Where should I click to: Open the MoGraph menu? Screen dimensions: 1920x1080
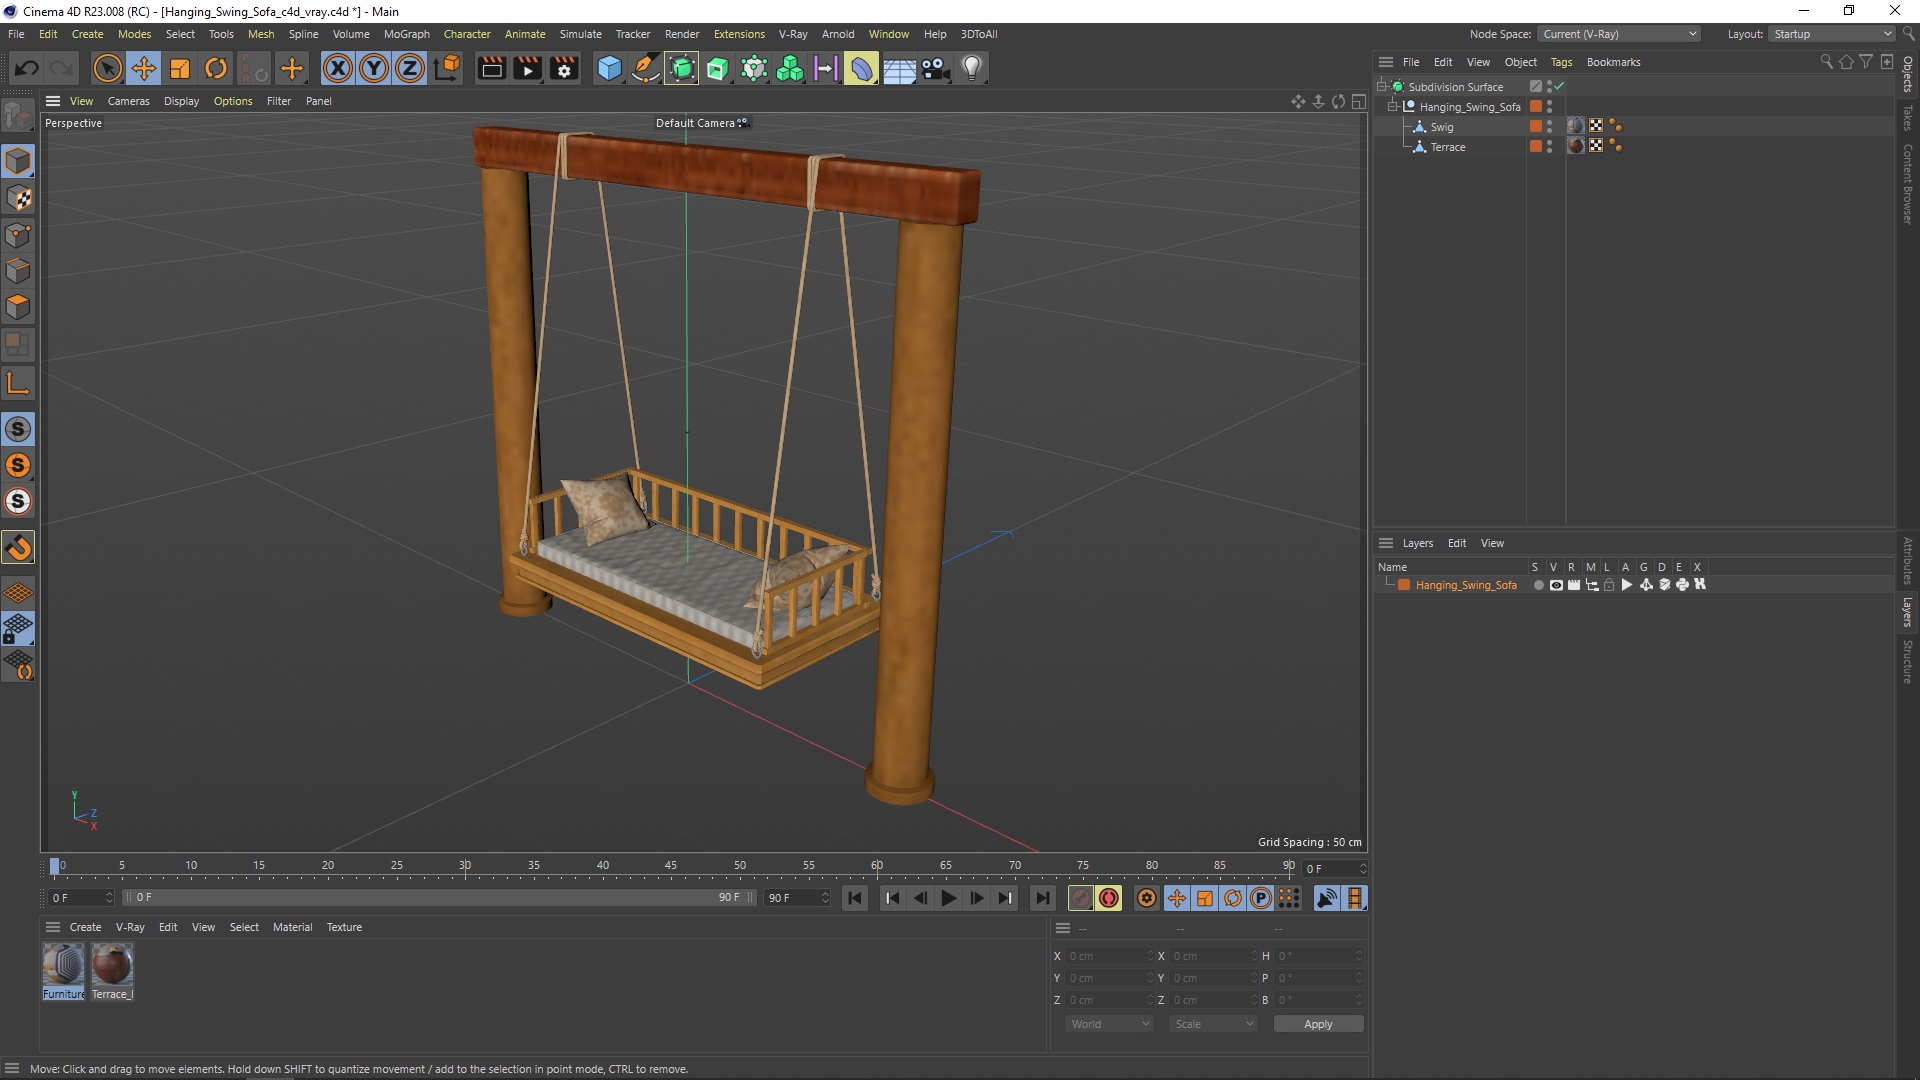point(406,34)
